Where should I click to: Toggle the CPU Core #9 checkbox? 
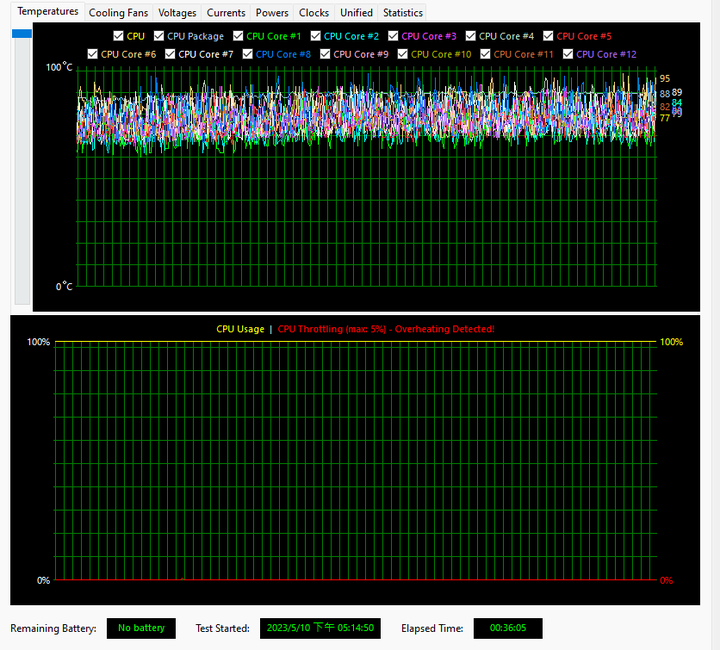pos(325,54)
